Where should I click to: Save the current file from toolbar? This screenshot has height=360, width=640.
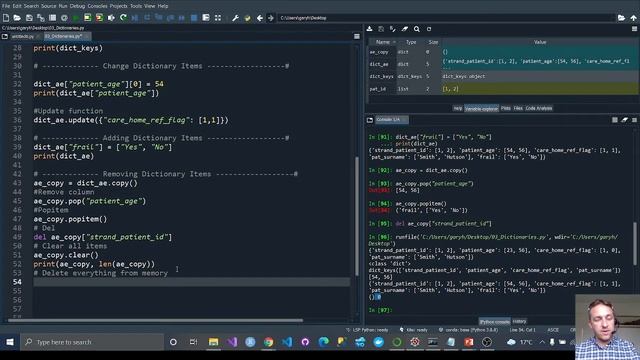pos(29,18)
